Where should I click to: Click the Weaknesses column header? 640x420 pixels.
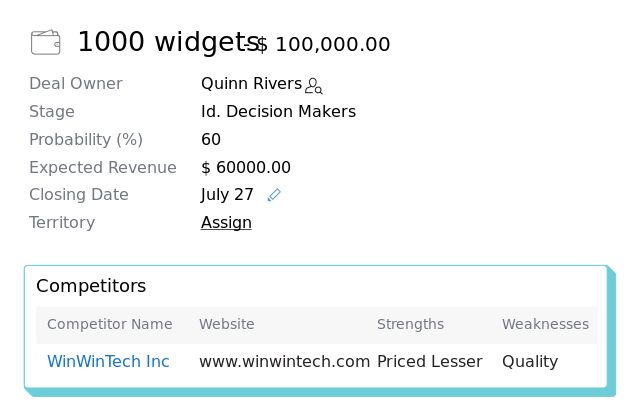point(545,324)
